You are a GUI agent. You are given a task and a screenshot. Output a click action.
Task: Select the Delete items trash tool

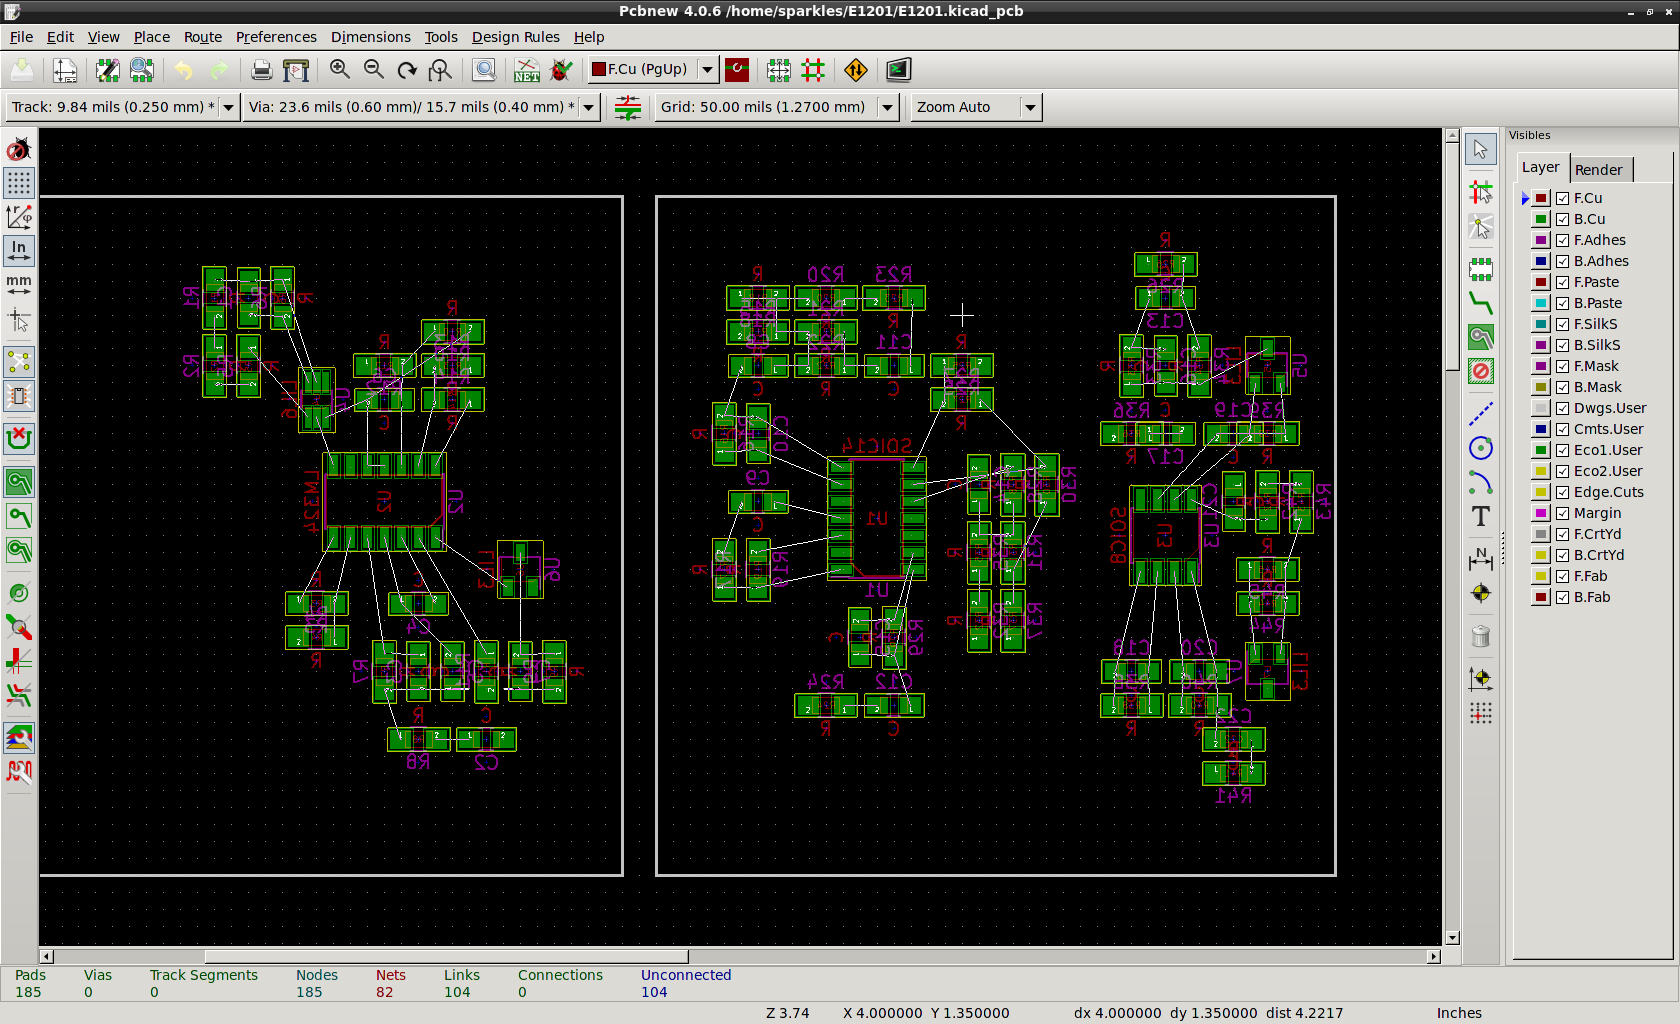pyautogui.click(x=1481, y=636)
